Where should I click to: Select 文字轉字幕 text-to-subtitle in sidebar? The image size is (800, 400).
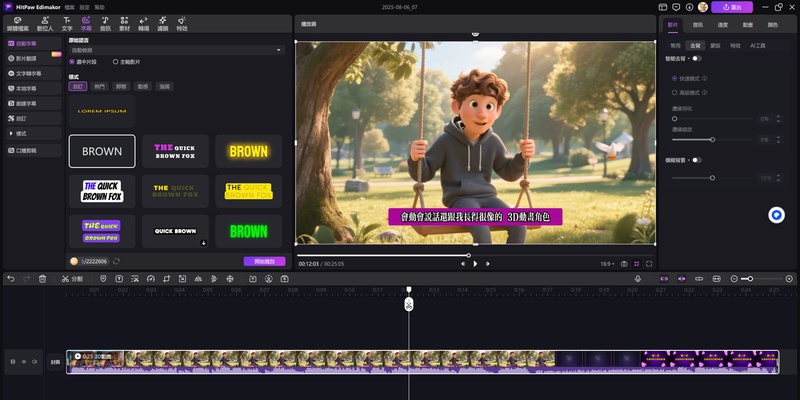coord(34,73)
